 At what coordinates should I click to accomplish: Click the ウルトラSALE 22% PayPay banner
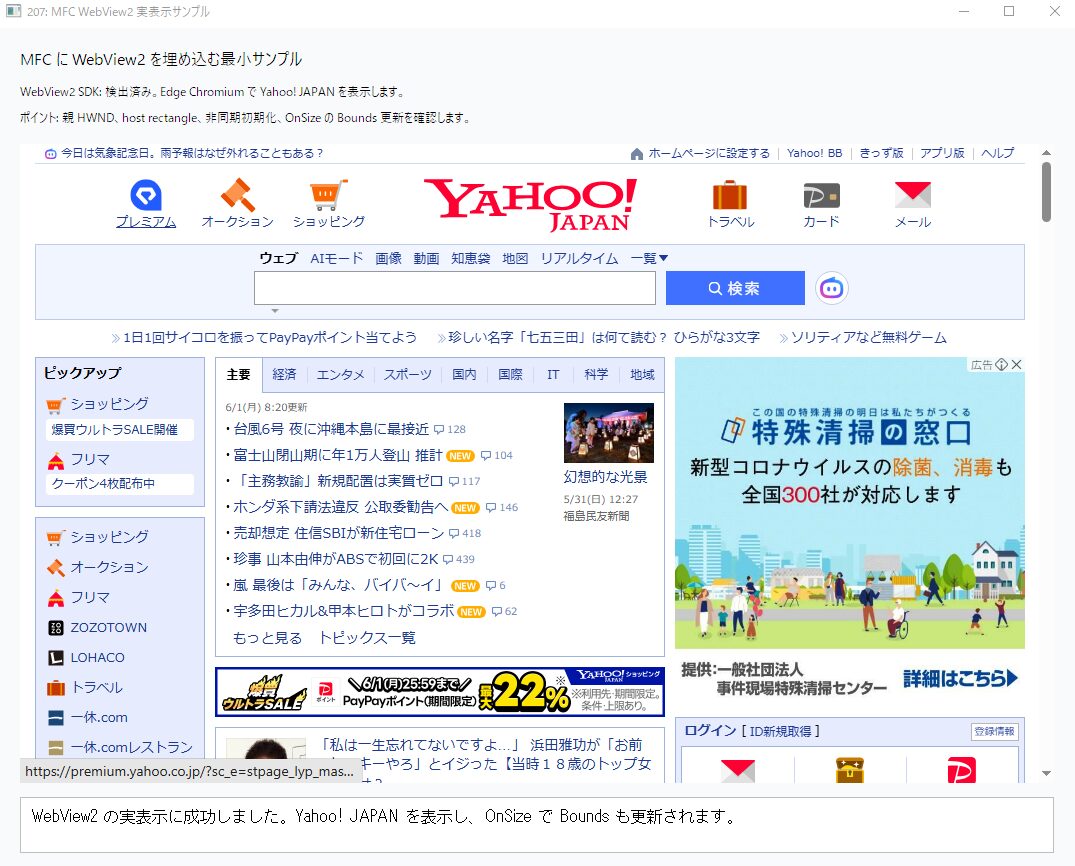click(439, 692)
